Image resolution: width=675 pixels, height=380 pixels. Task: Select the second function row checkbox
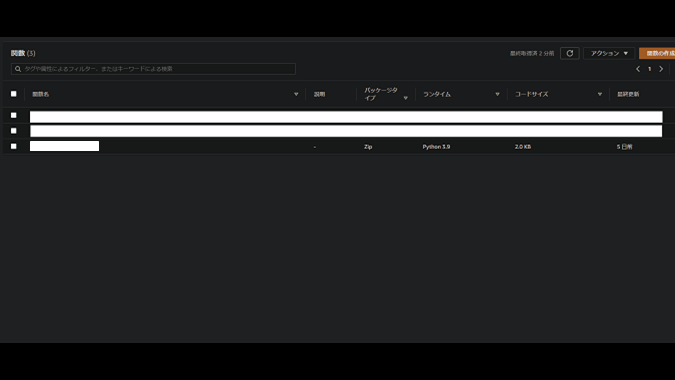14,130
